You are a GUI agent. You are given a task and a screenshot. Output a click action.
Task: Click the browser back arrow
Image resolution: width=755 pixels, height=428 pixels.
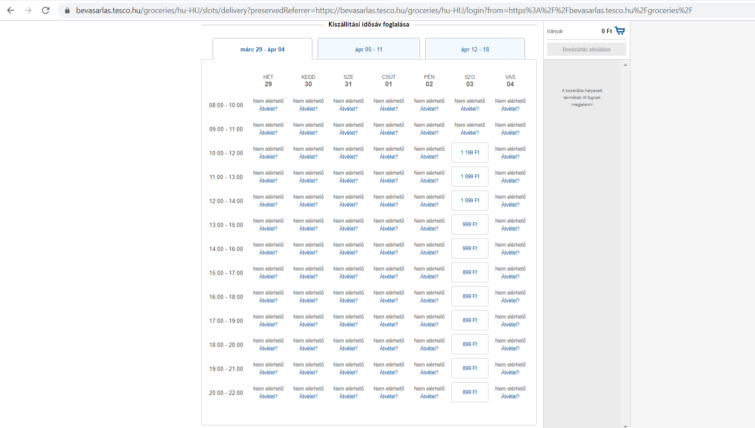coord(9,10)
